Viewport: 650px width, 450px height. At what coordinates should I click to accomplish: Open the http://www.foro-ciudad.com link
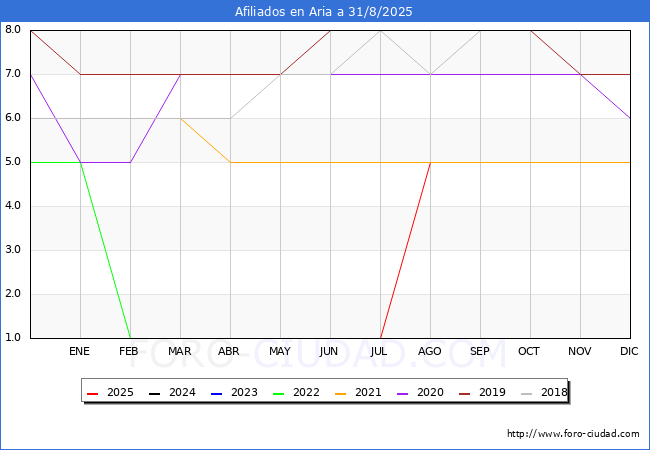(573, 434)
